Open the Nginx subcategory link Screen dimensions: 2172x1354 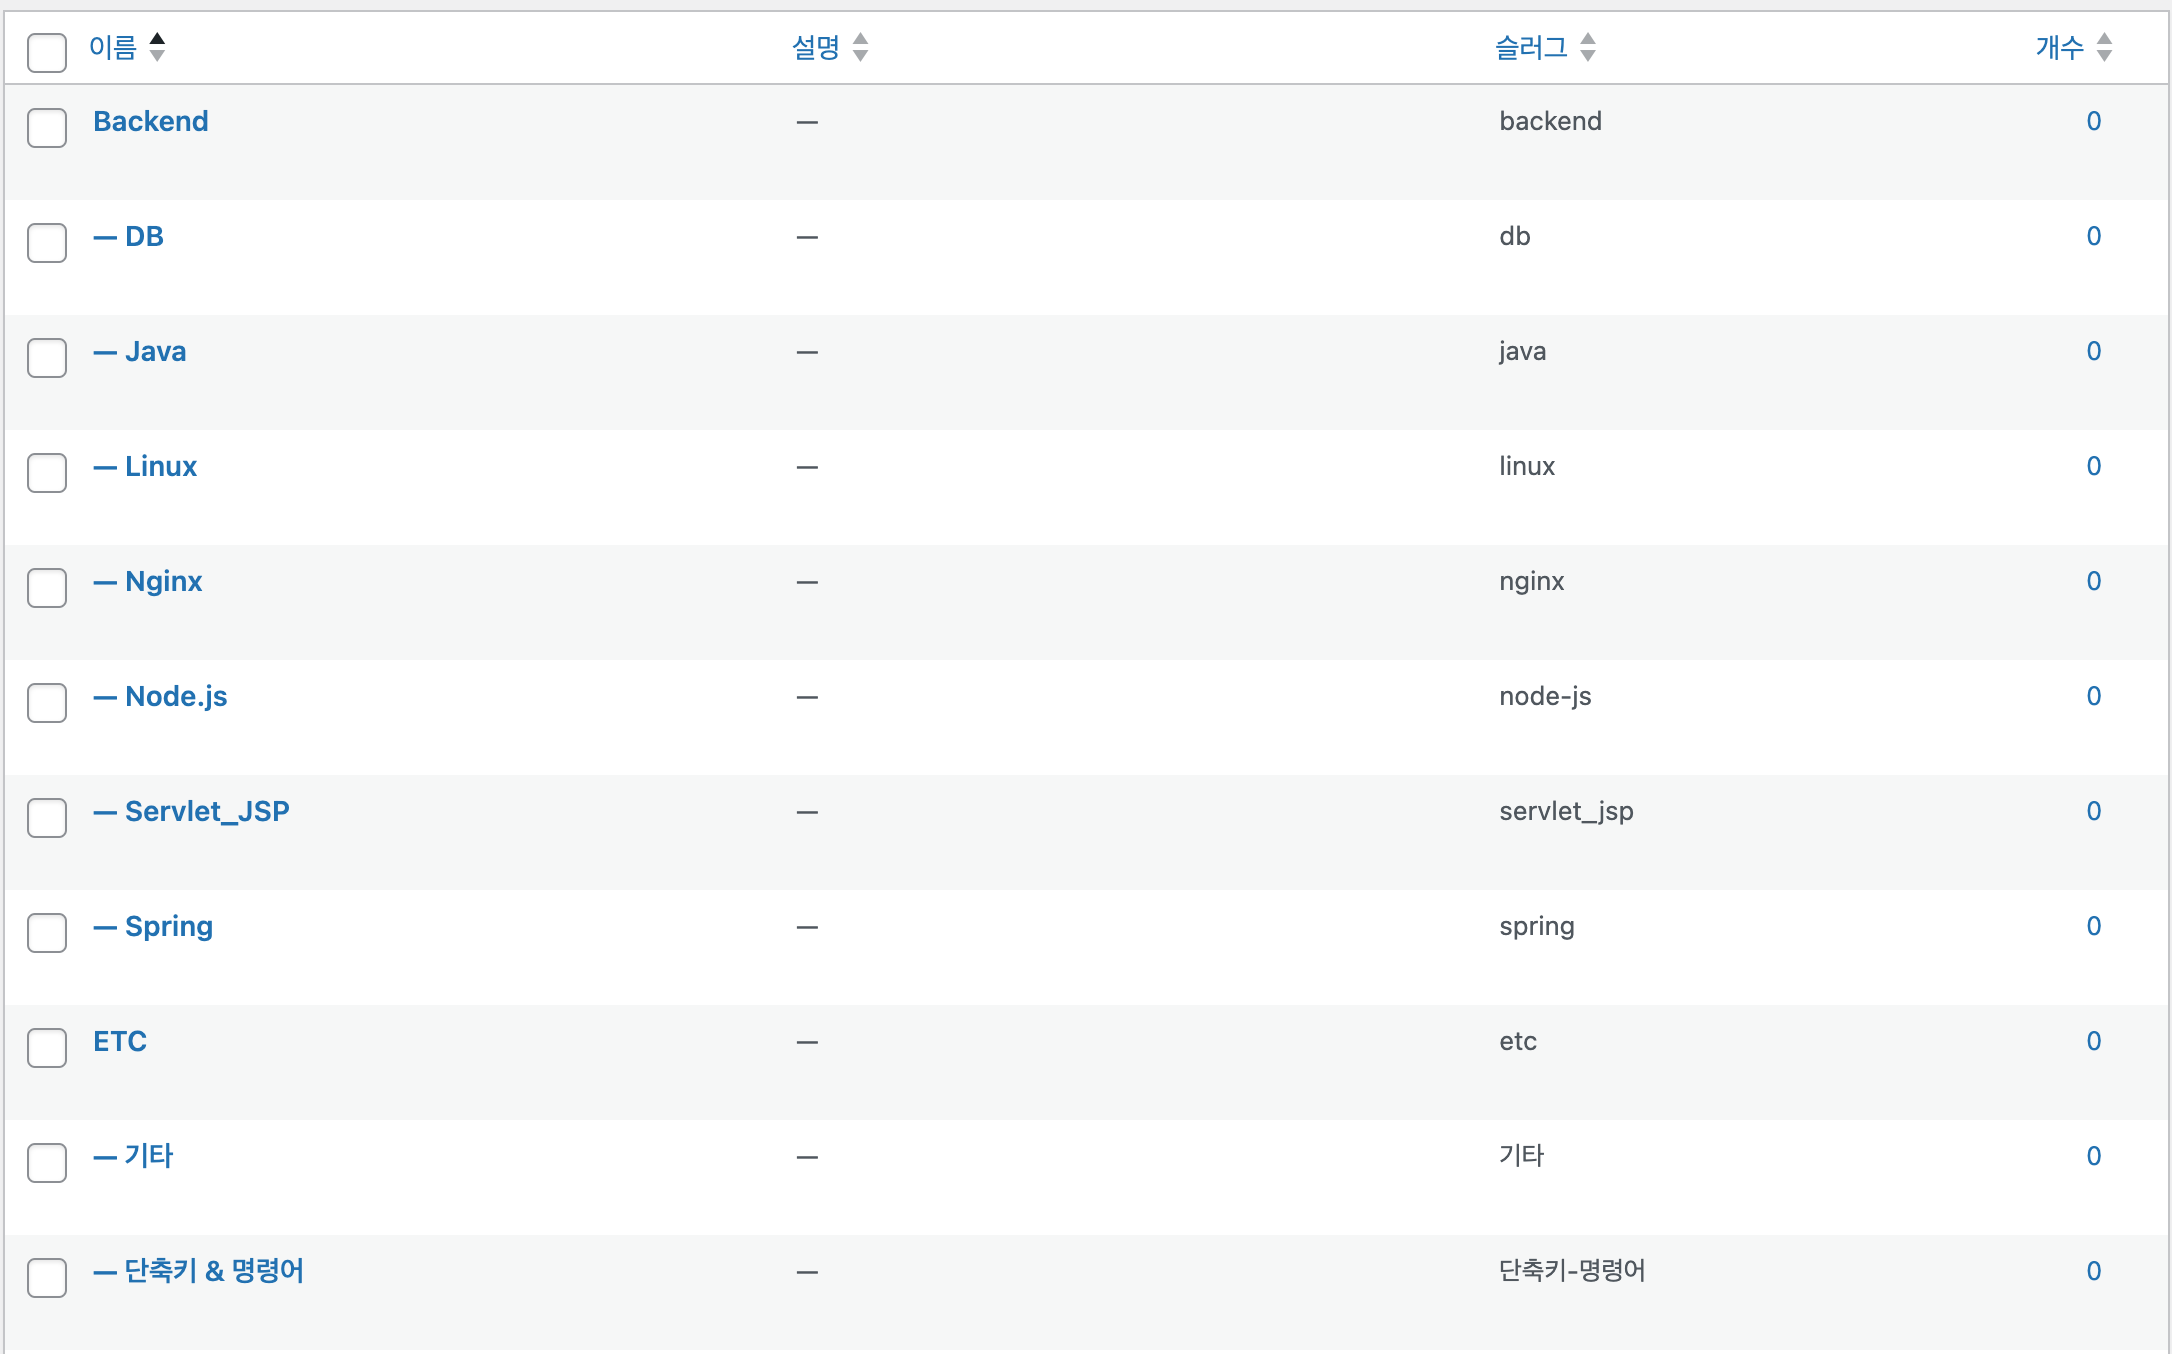148,581
